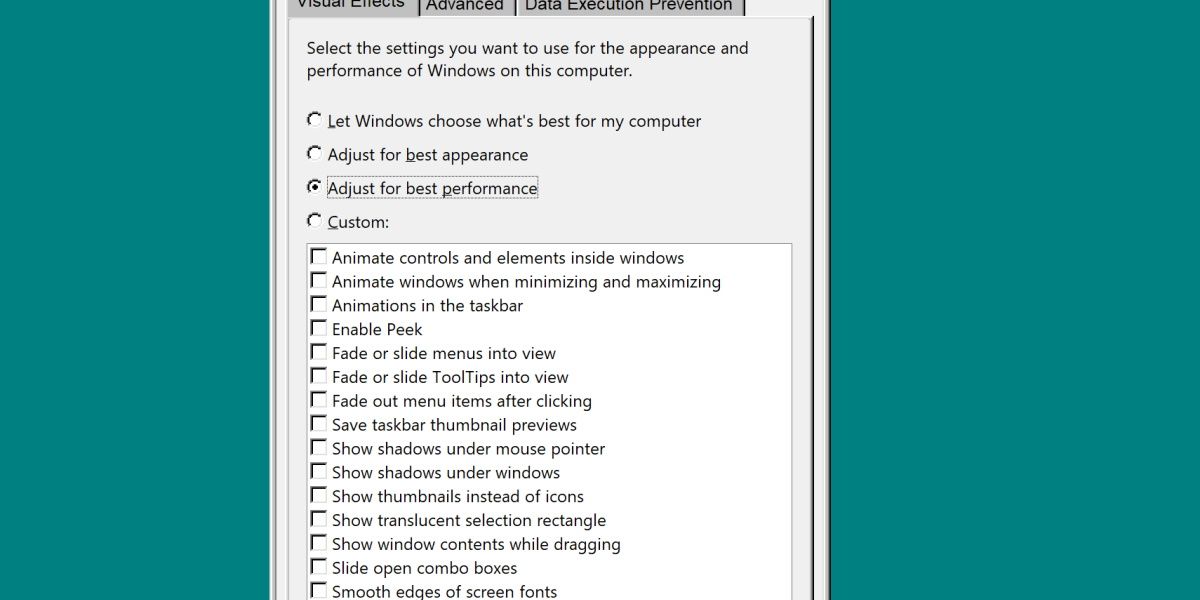The height and width of the screenshot is (600, 1200).
Task: Select 'Let Windows choose what's best for my computer'
Action: pyautogui.click(x=314, y=120)
